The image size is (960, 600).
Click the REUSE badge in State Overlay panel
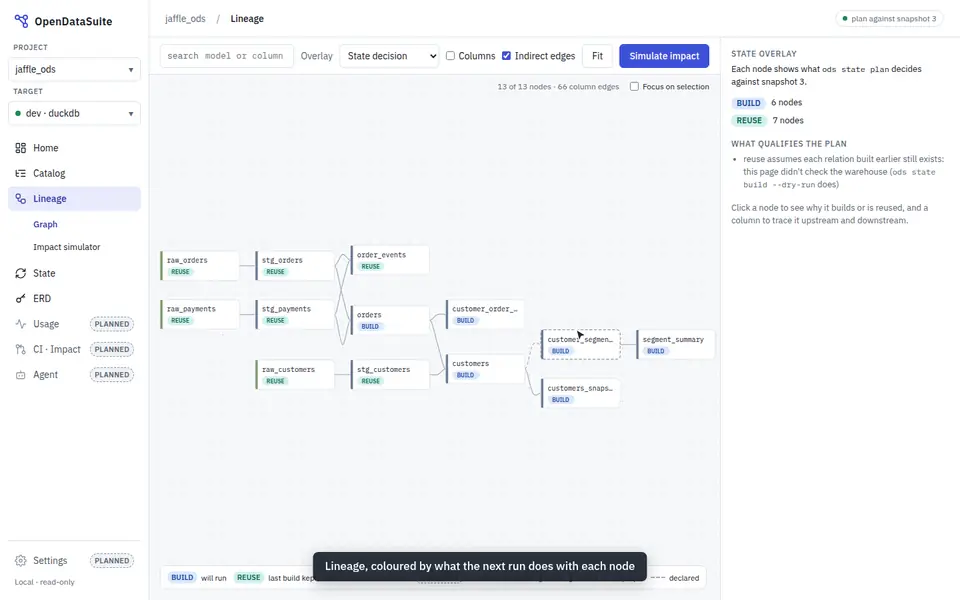pyautogui.click(x=749, y=121)
